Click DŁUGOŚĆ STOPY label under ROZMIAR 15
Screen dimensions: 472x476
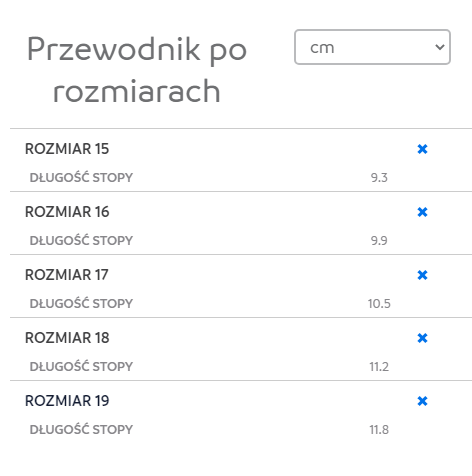(81, 177)
